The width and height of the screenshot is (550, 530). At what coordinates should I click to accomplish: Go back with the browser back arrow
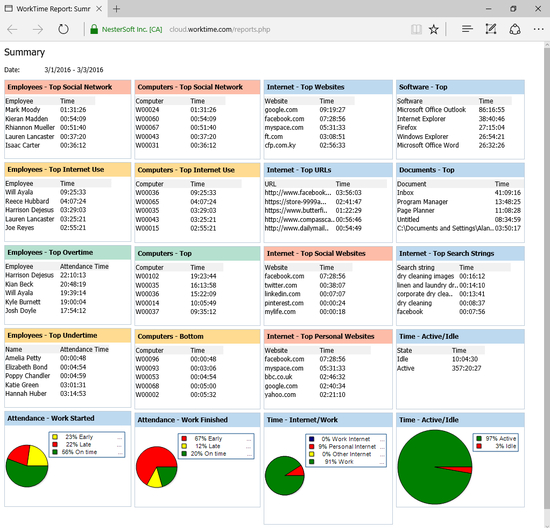(12, 29)
